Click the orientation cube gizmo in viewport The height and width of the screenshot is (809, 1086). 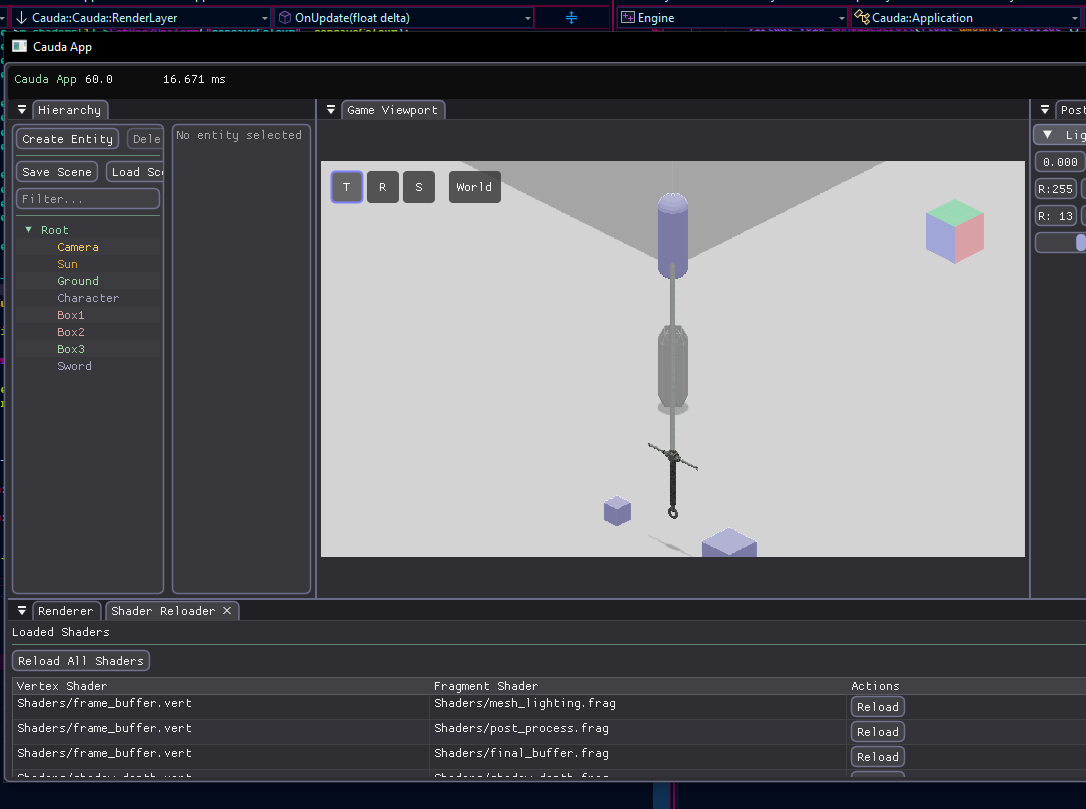point(954,231)
